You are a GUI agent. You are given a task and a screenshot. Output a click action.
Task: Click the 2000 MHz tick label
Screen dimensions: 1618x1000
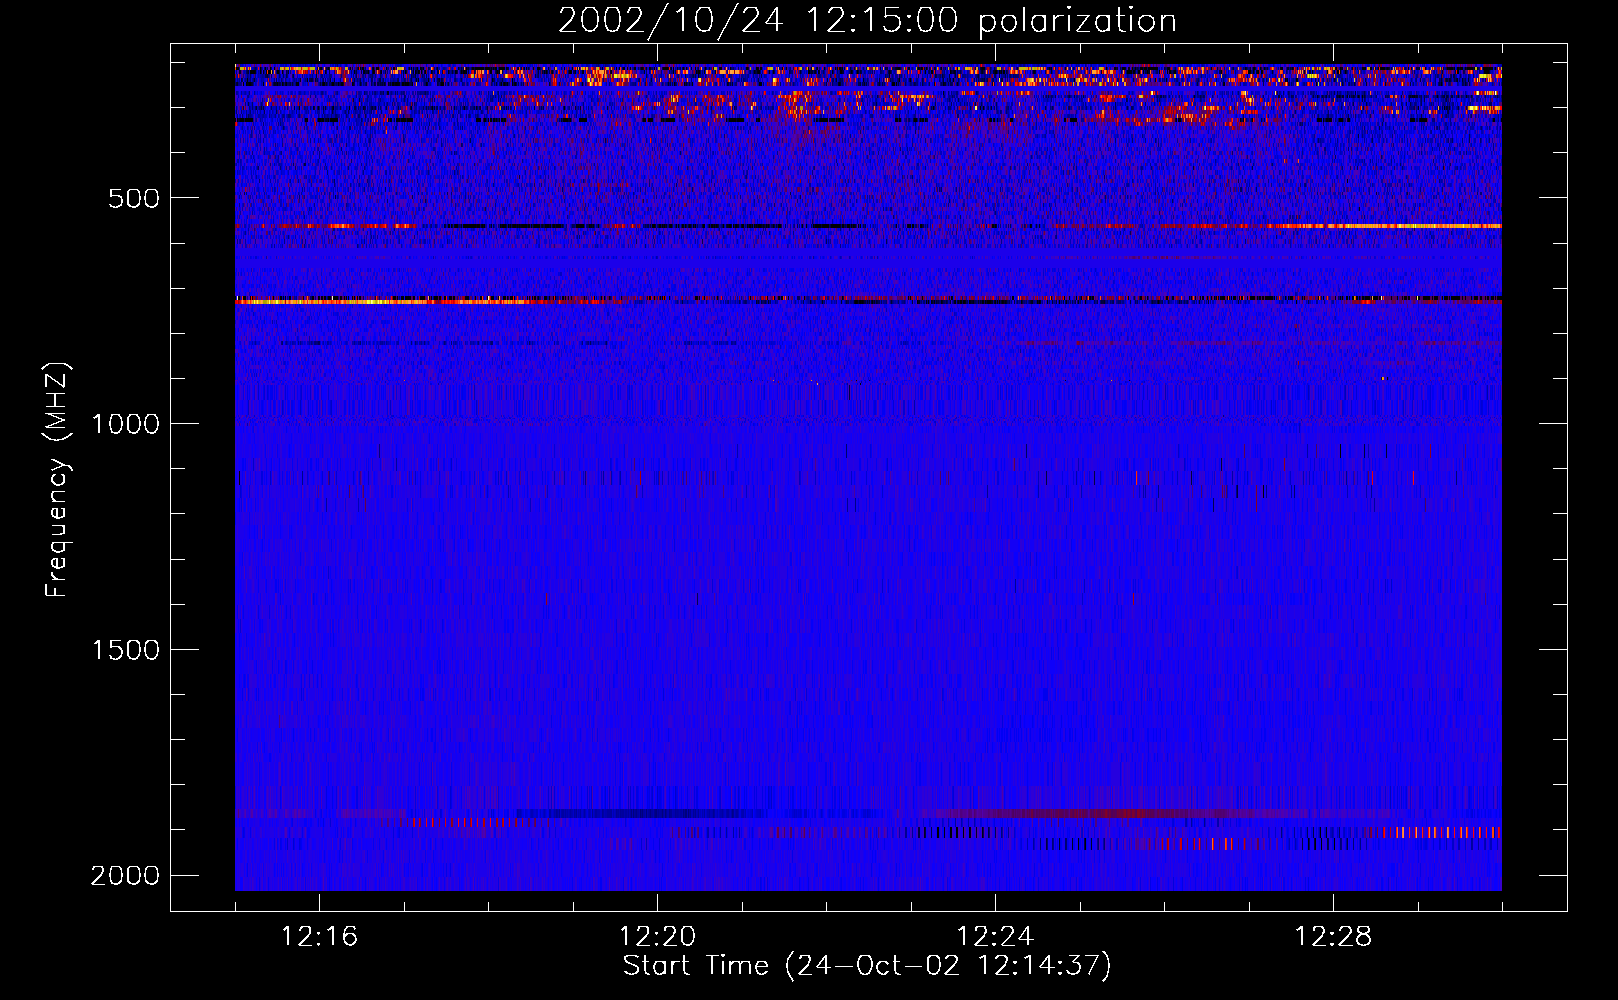click(x=125, y=876)
